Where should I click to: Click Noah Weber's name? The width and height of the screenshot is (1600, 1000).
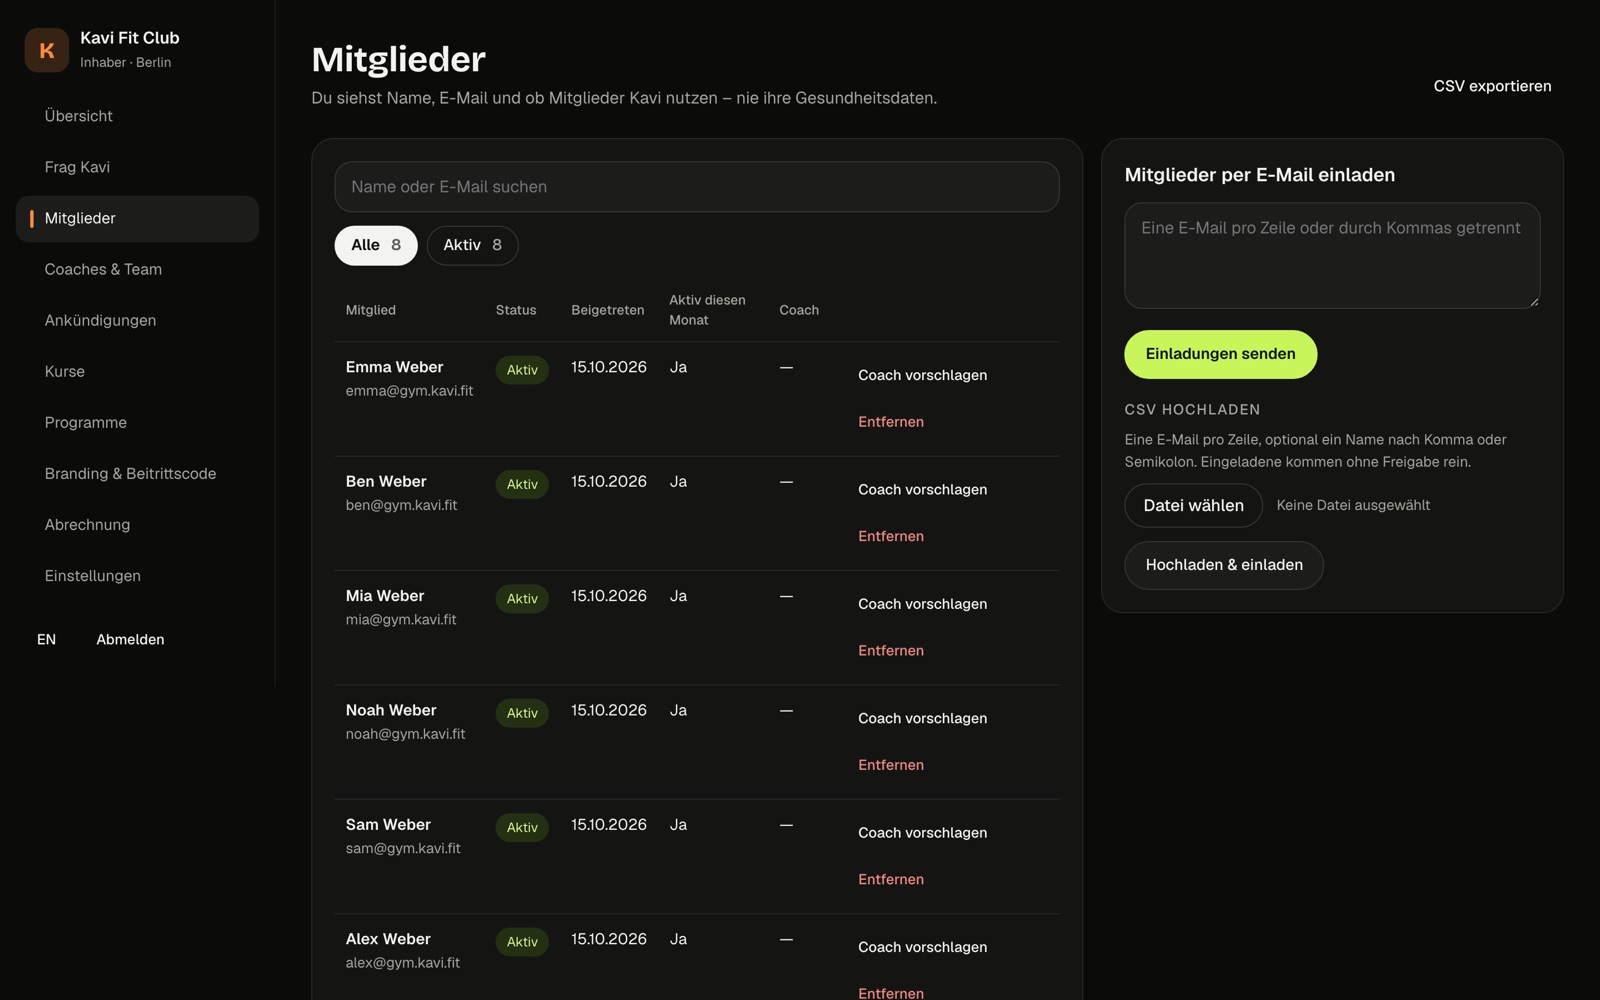391,710
